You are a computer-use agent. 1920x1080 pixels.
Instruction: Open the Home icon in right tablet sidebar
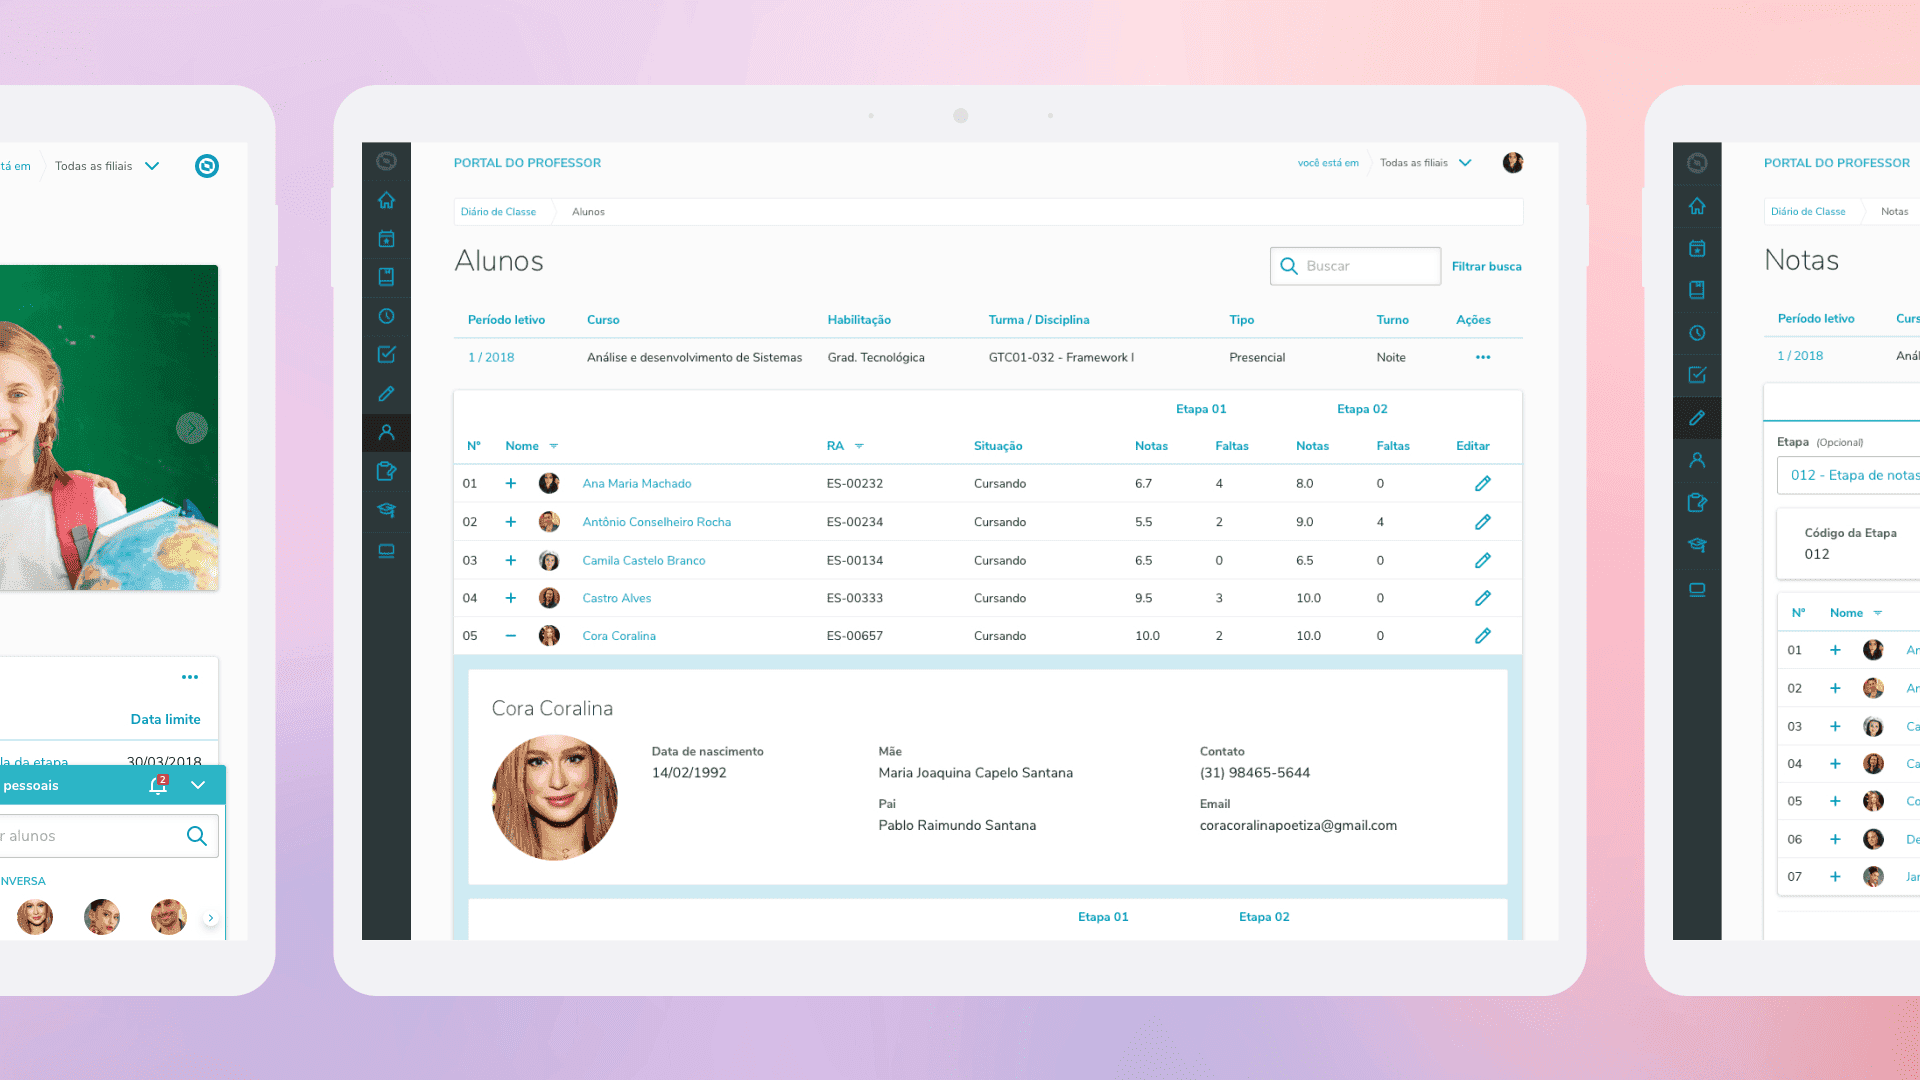pos(1697,206)
